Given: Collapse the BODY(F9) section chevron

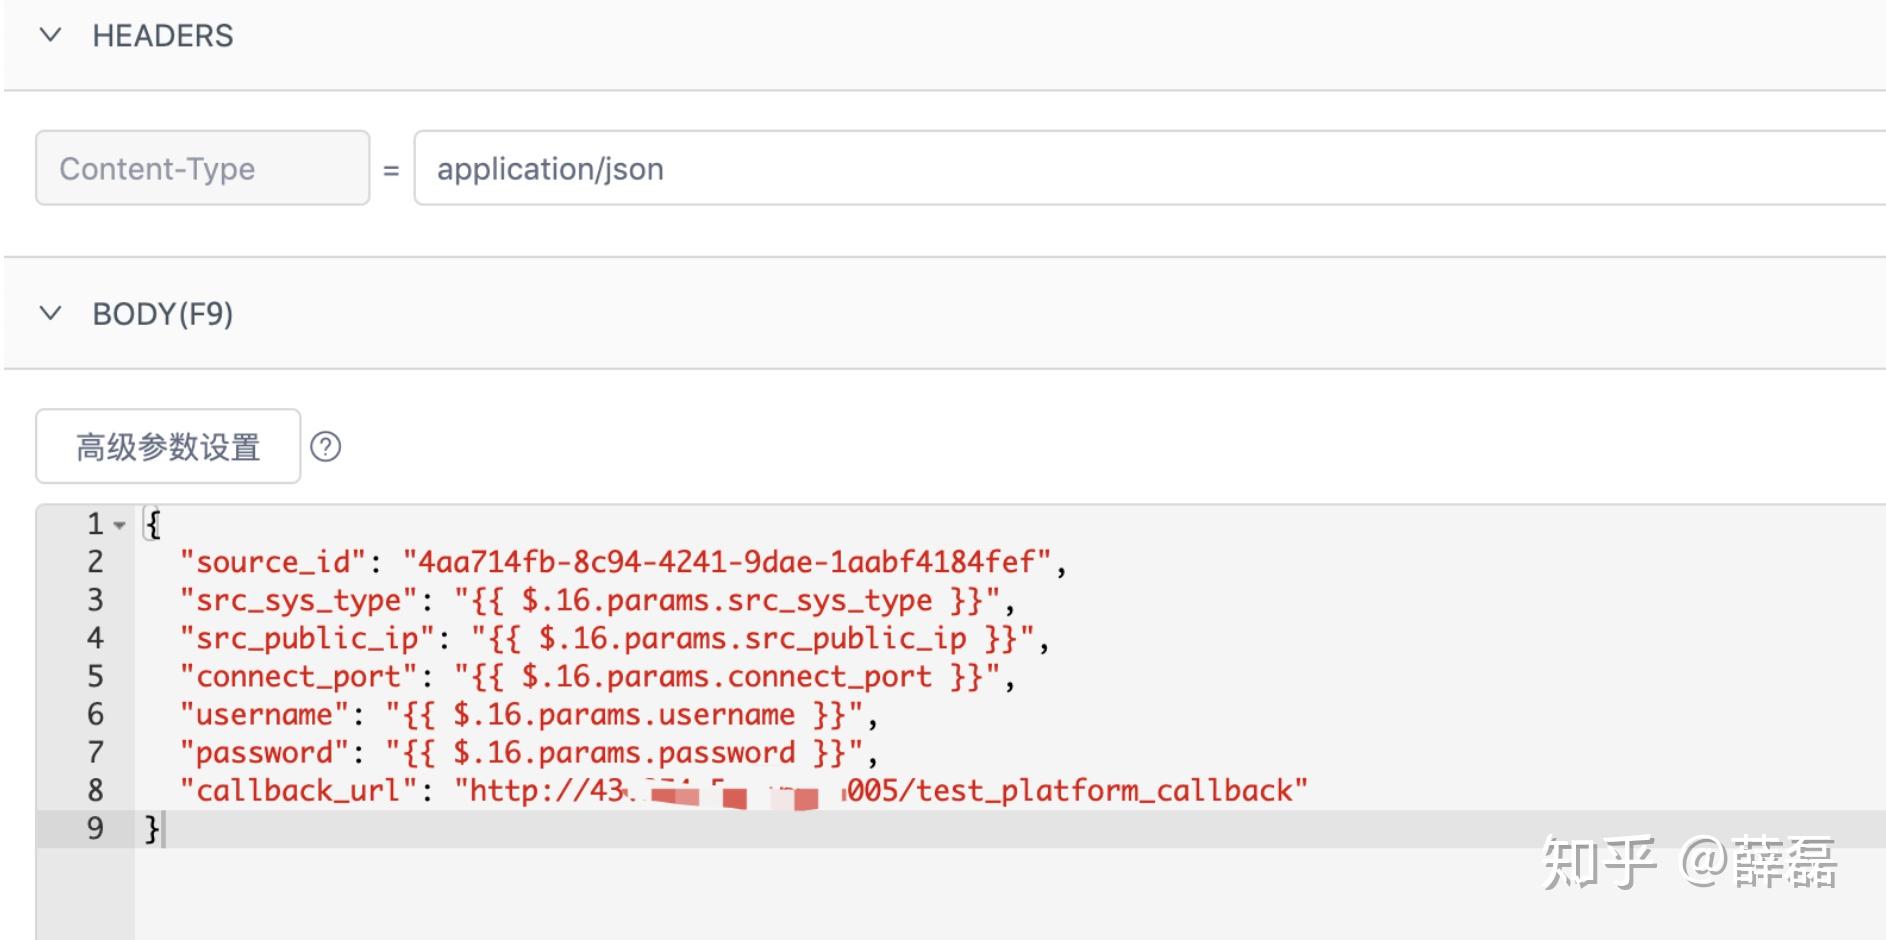Looking at the screenshot, I should pyautogui.click(x=50, y=313).
